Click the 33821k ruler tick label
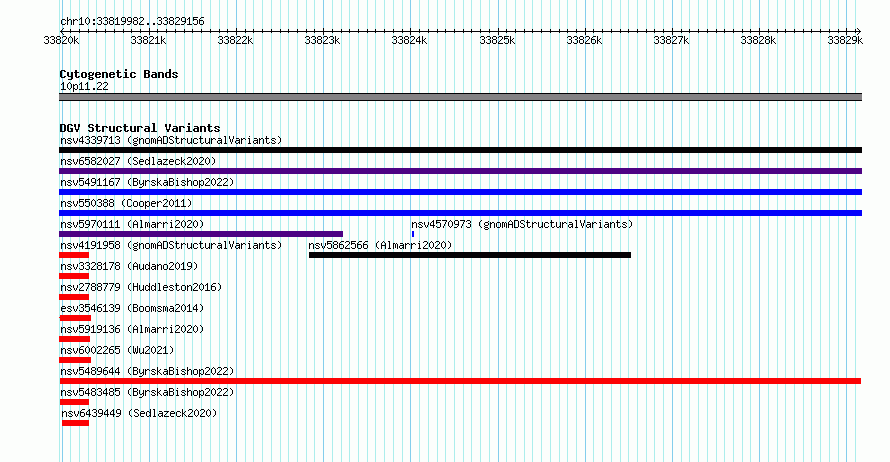This screenshot has height=462, width=890. (148, 40)
